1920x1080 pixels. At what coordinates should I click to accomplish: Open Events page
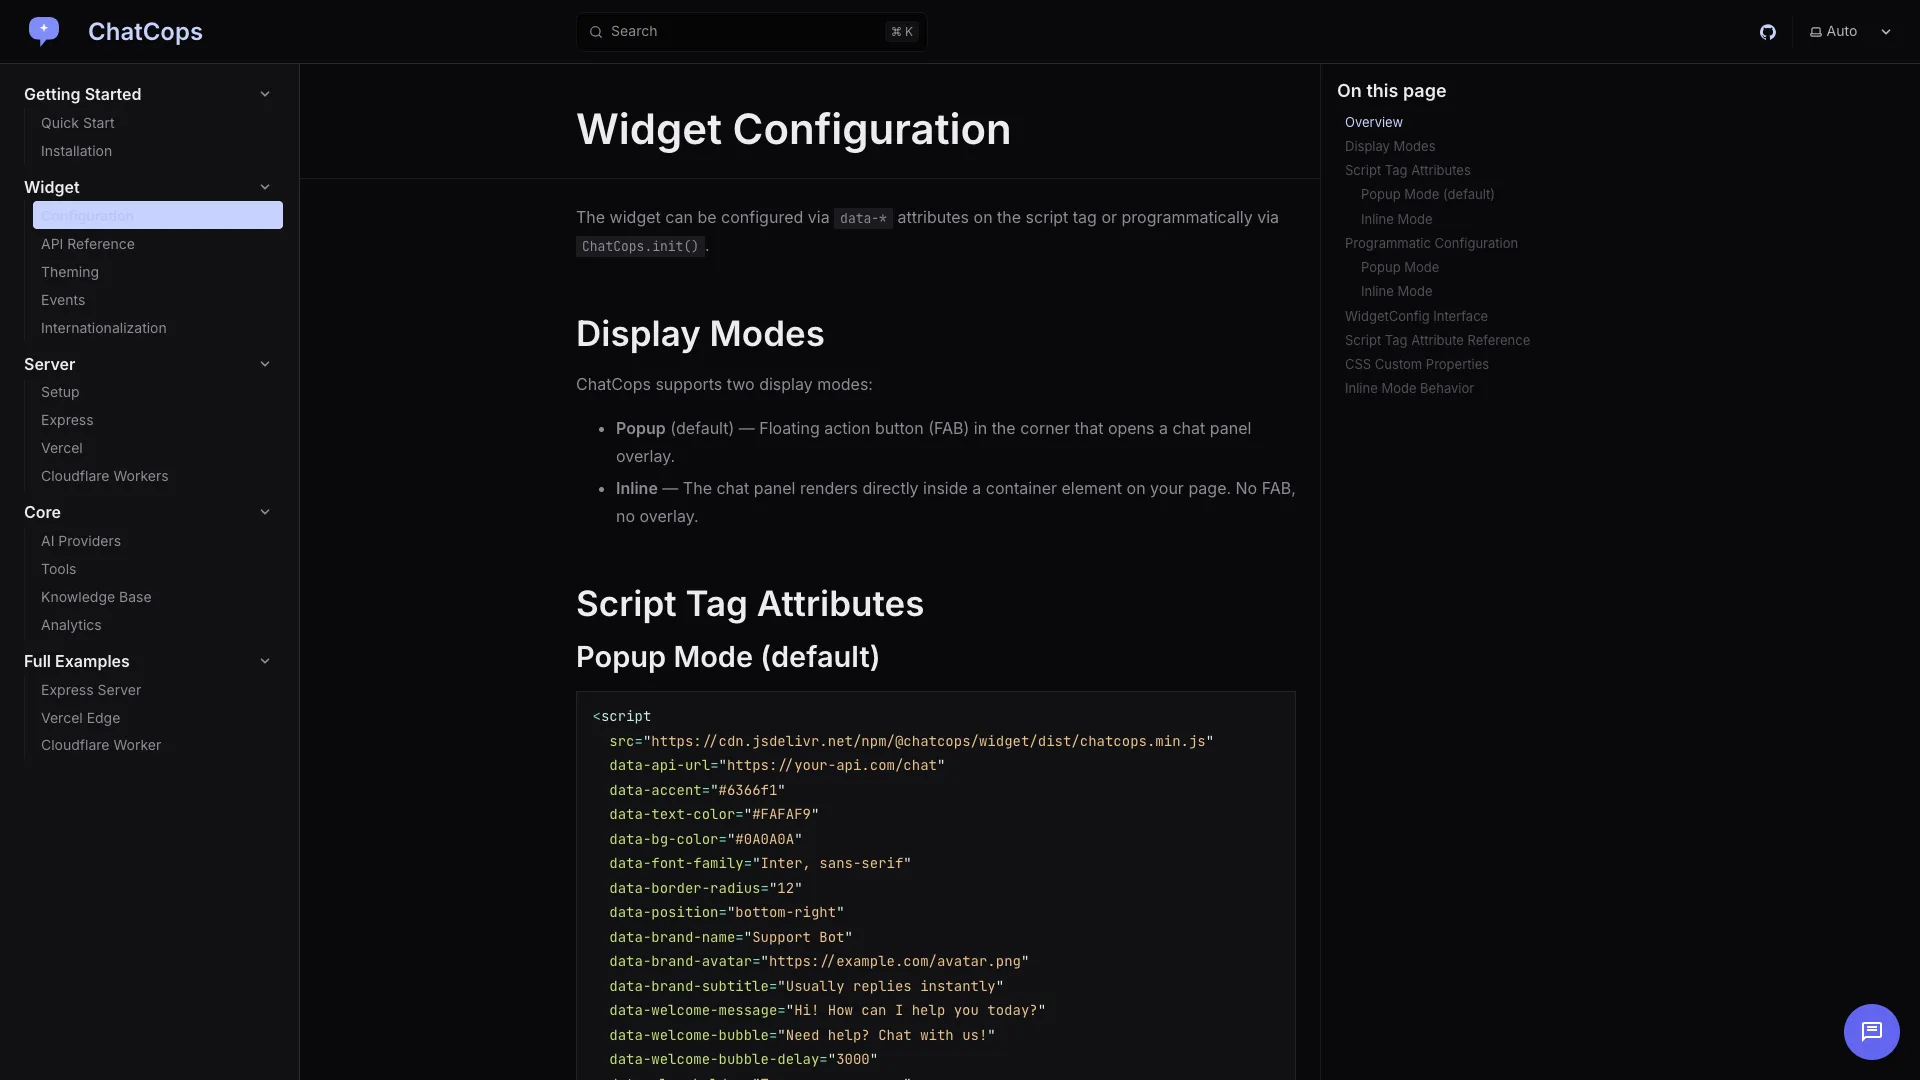point(63,300)
